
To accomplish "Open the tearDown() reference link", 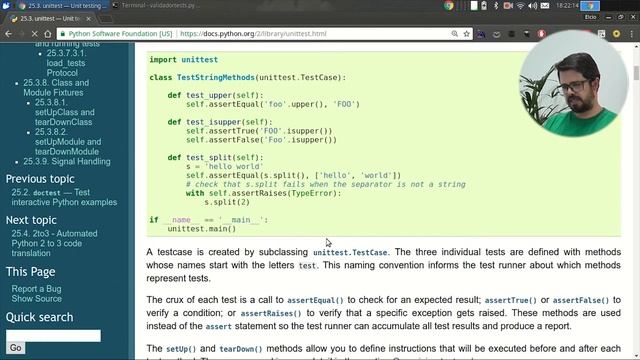I will 240,349.
